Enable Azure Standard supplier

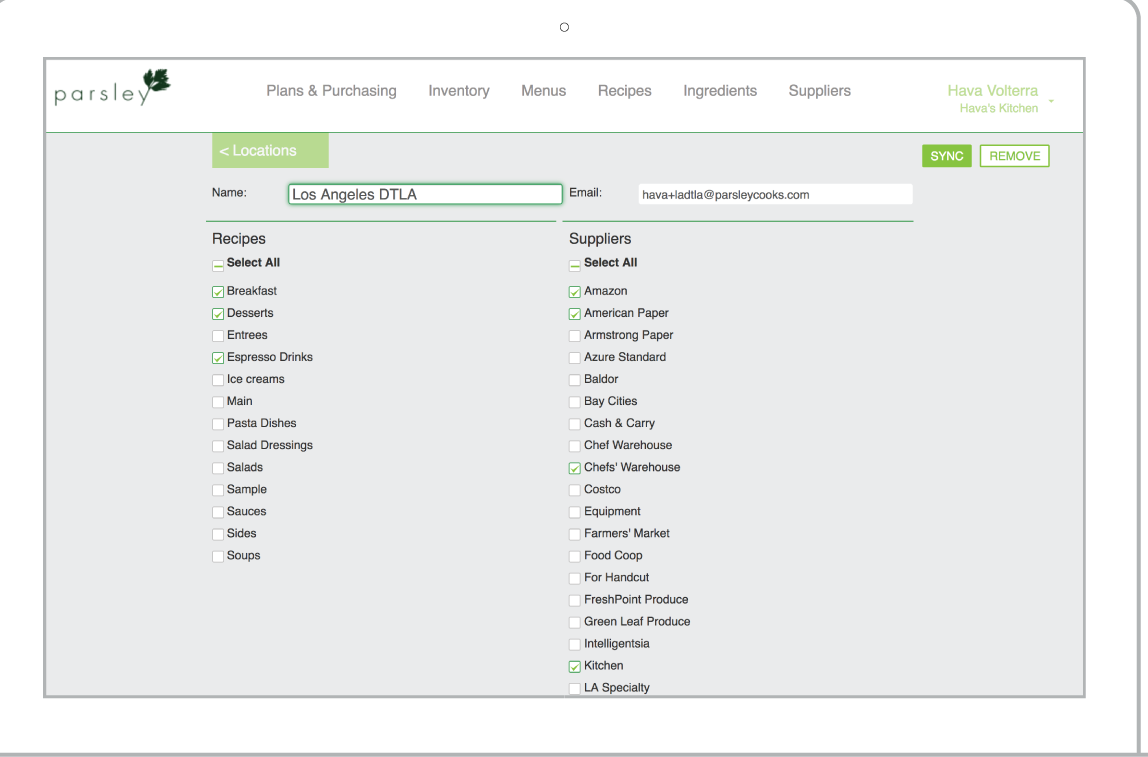tap(575, 358)
